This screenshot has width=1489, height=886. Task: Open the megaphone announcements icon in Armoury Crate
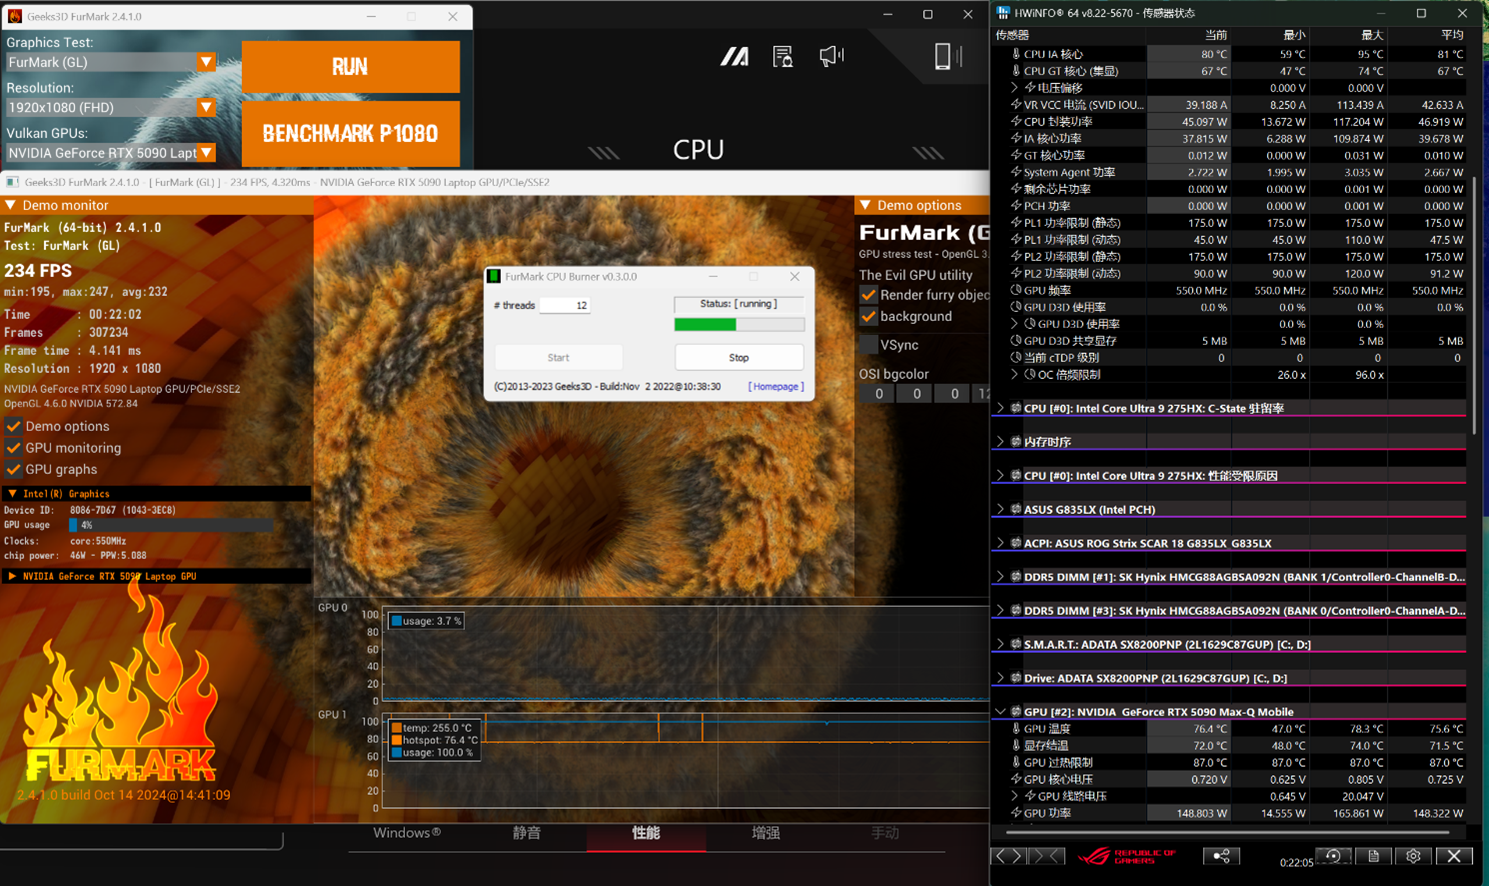pyautogui.click(x=831, y=56)
